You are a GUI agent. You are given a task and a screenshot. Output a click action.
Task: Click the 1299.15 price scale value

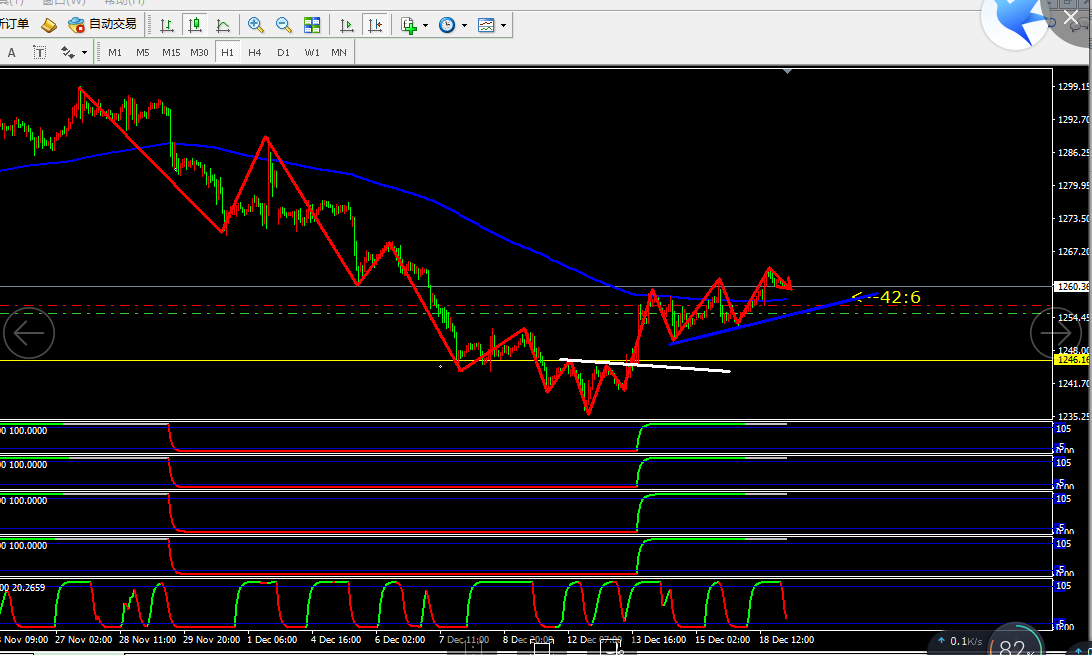[x=1073, y=86]
